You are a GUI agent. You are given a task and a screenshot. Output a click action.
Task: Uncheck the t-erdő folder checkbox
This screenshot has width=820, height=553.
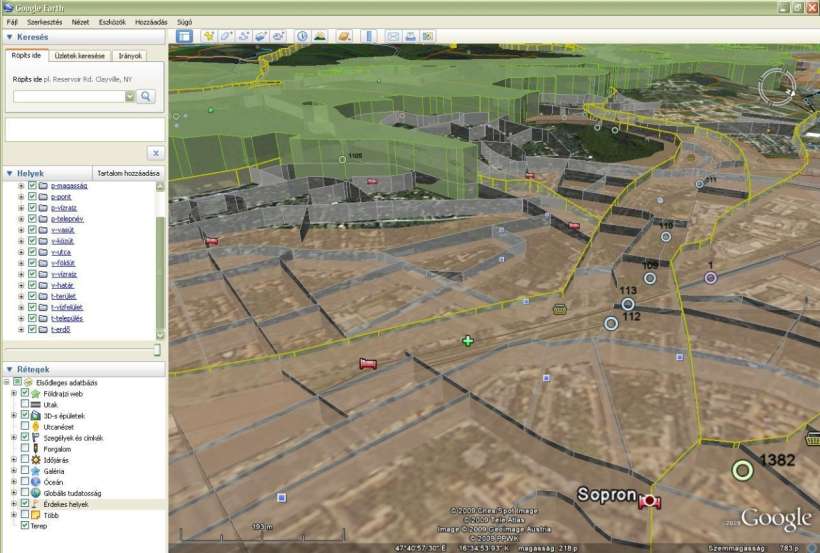32,329
